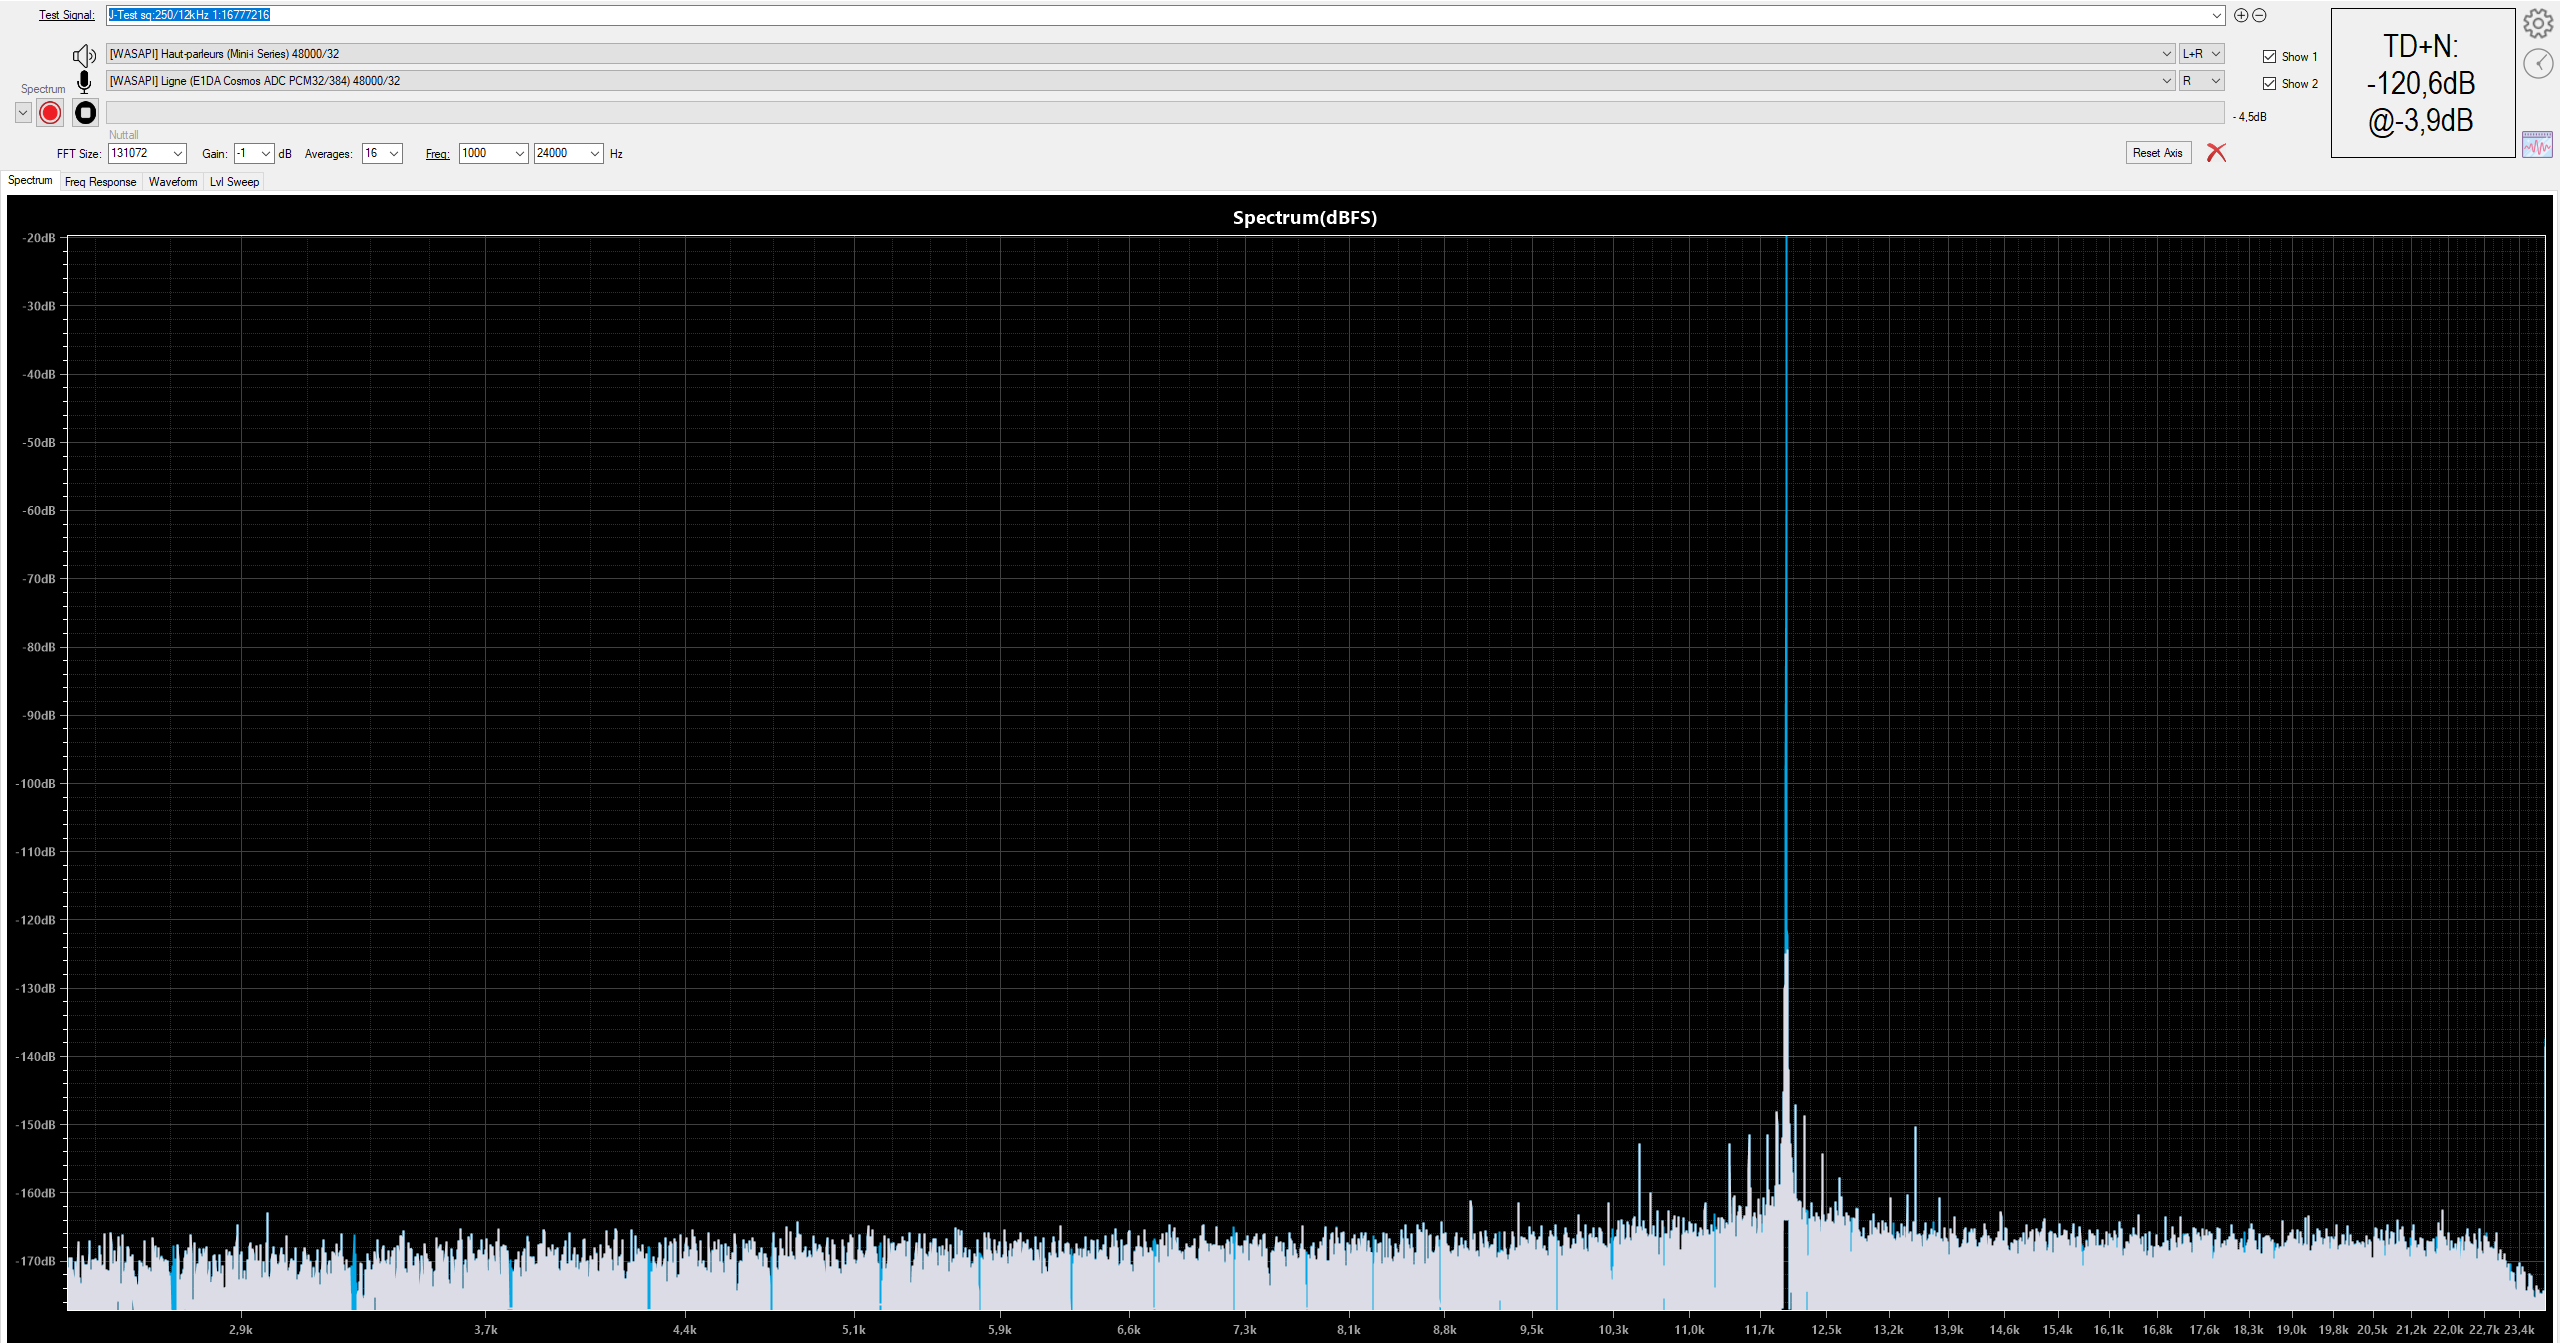Screen dimensions: 2560x1343
Task: Click the -100dB y-axis label
Action: point(36,783)
